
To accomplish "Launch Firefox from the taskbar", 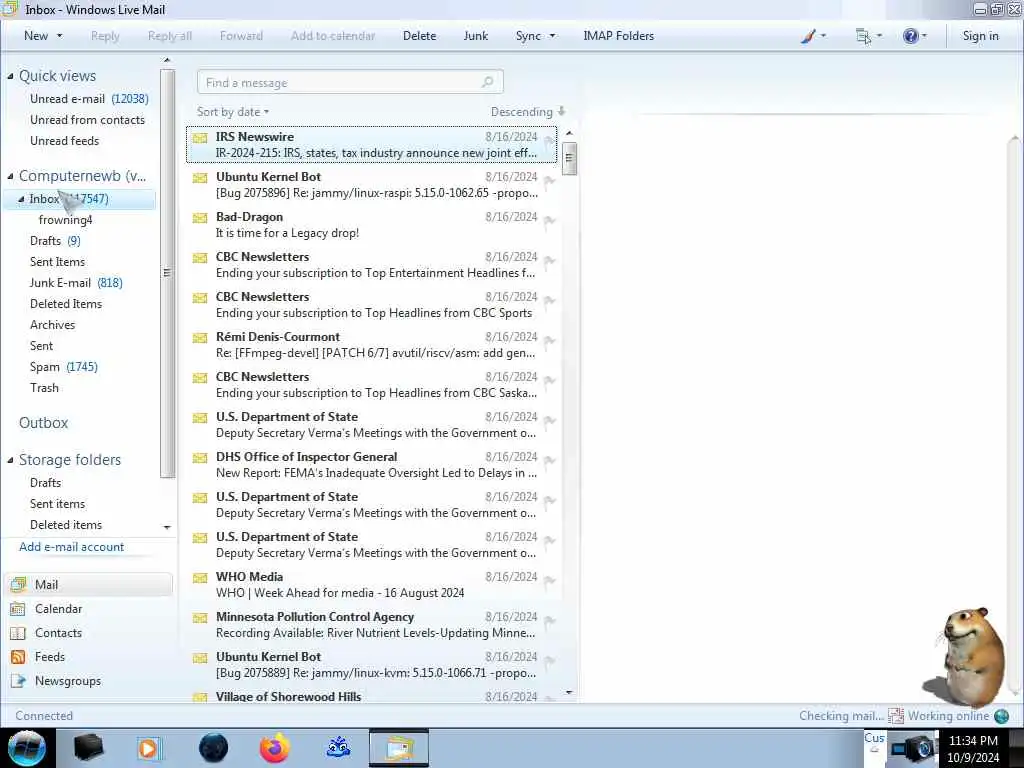I will pos(275,748).
